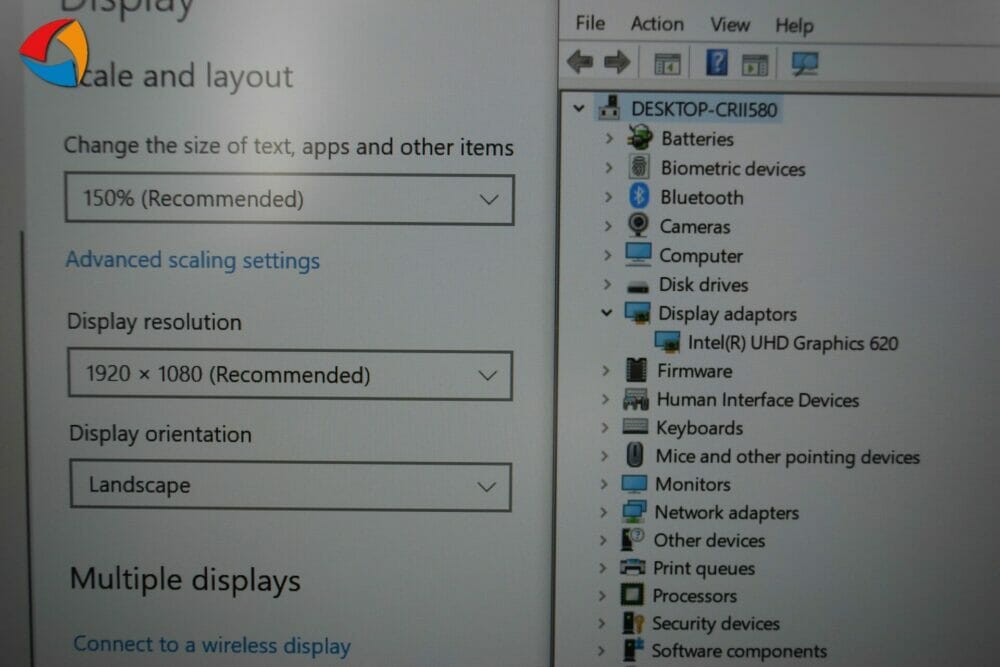
Task: Open the Landscape display orientation dropdown
Action: 291,487
